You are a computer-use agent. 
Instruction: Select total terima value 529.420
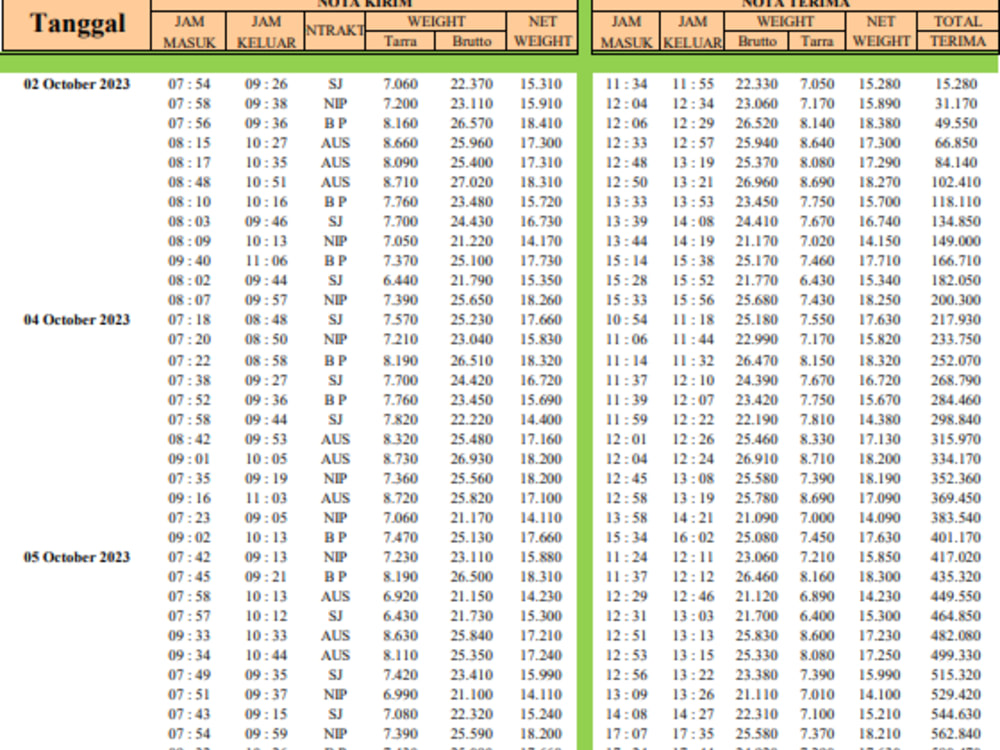(956, 695)
